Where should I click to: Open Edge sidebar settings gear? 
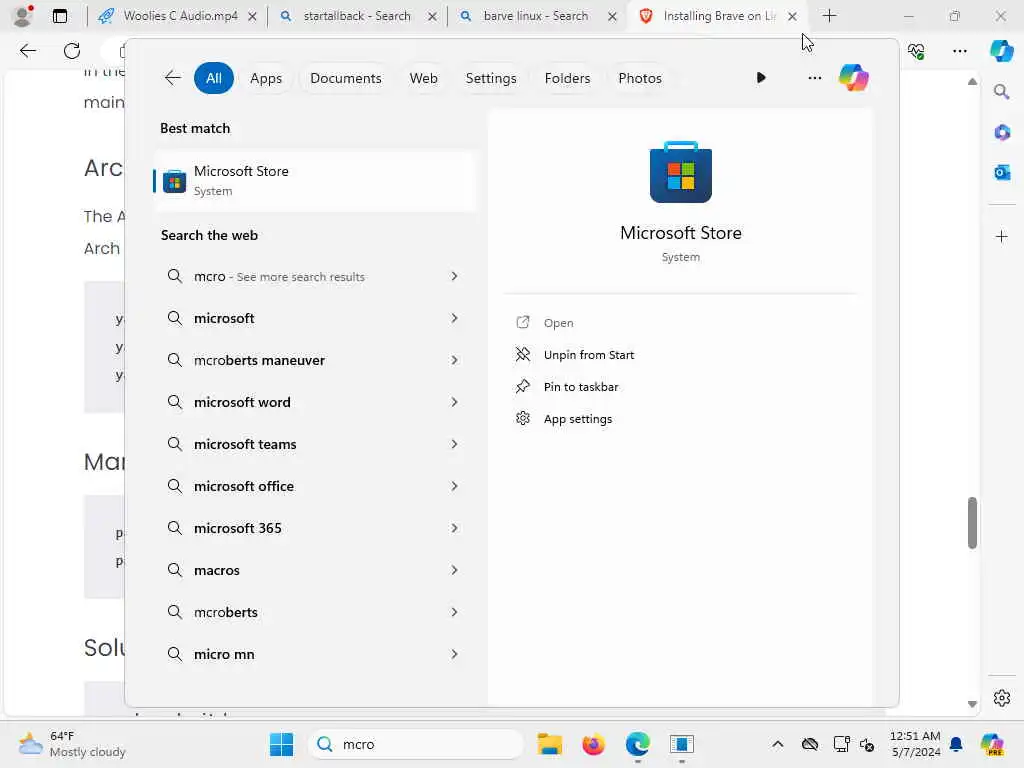[1001, 698]
